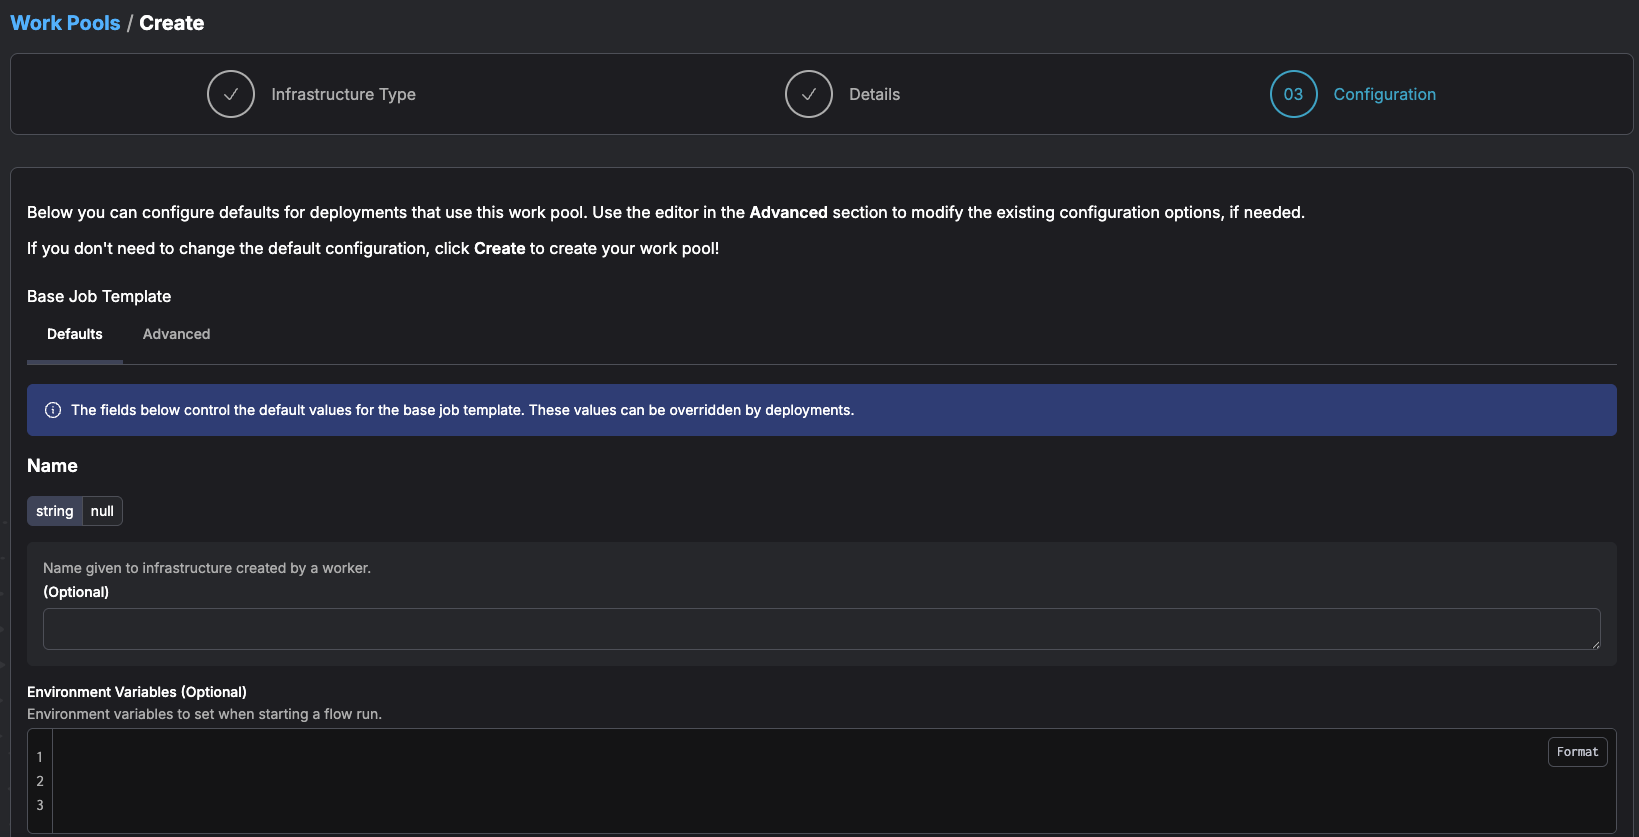The image size is (1639, 837).
Task: Choose the null type toggle for Name
Action: (102, 511)
